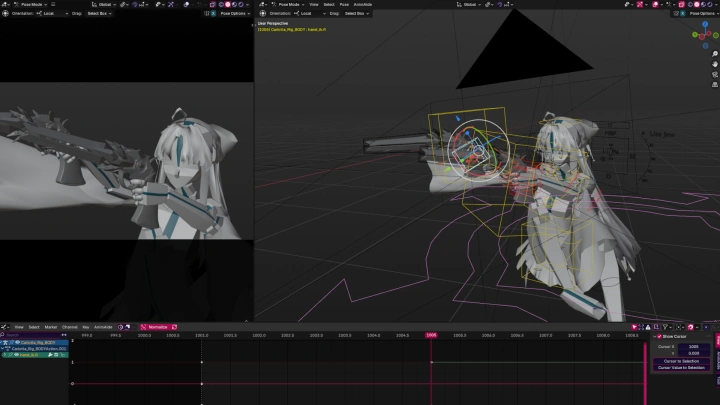Viewport: 720px width, 405px height.
Task: Click auto-normalize refresh icon beside Normalize
Action: [174, 327]
